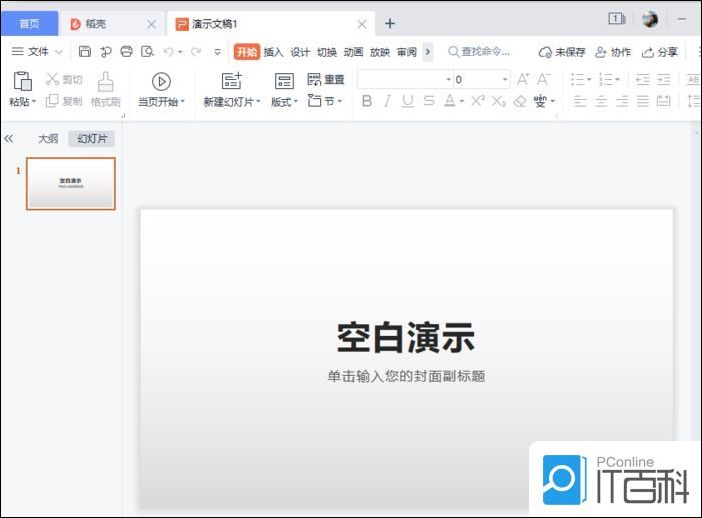Click the decrease indent icon

click(x=642, y=80)
